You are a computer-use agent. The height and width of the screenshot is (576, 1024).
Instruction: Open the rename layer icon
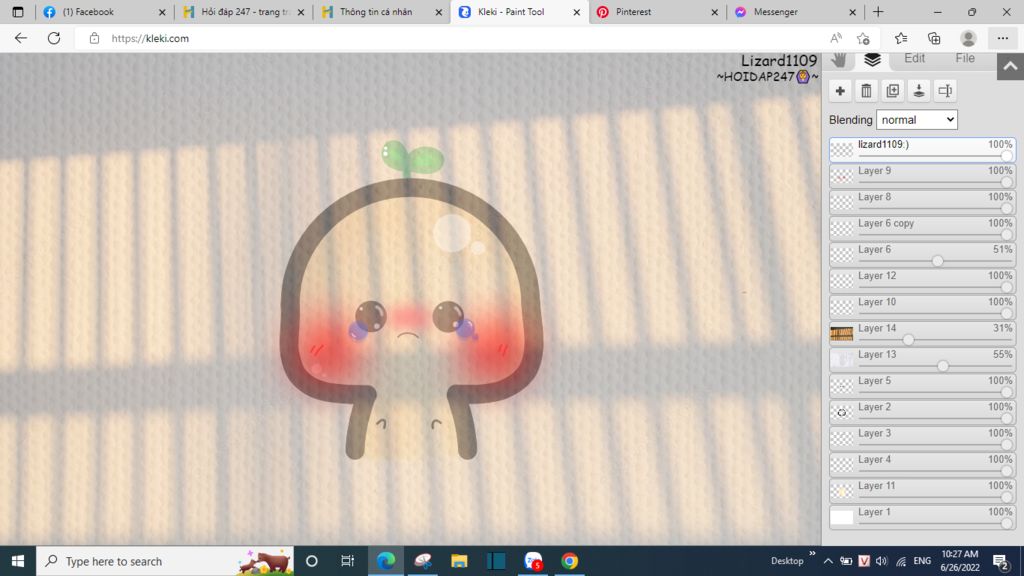click(x=945, y=91)
